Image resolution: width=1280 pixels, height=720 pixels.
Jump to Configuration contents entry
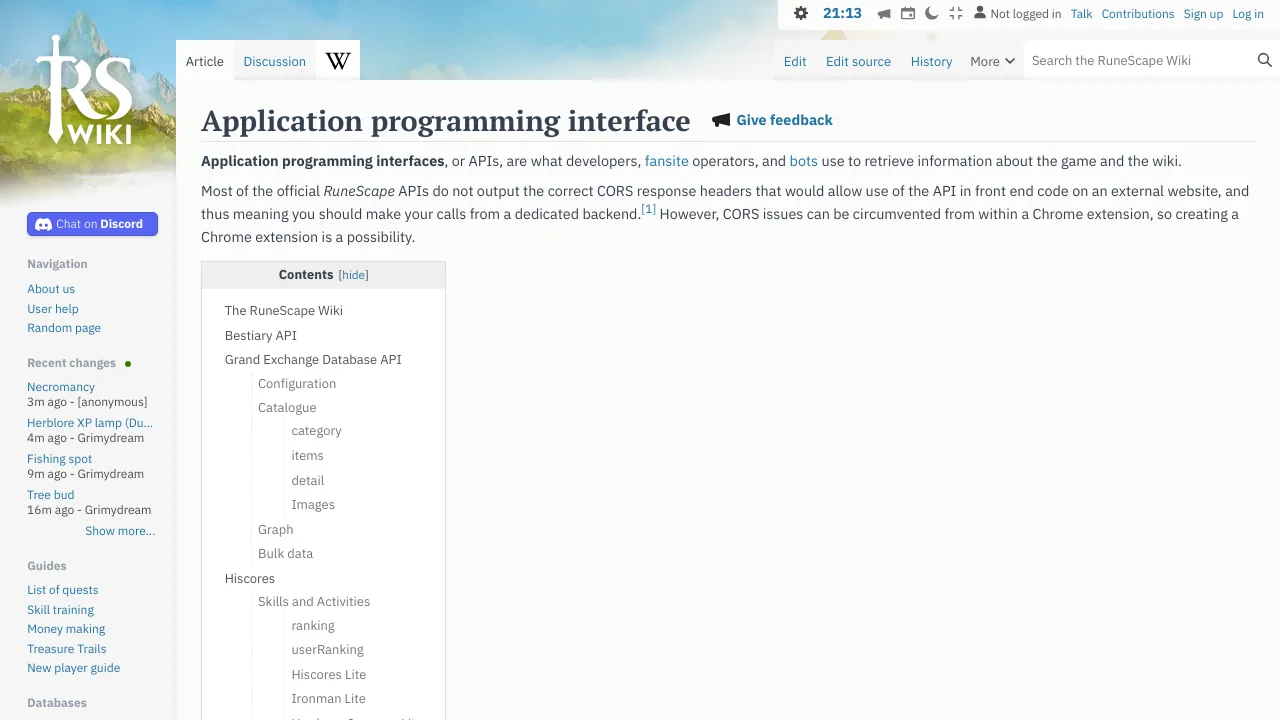pyautogui.click(x=297, y=384)
